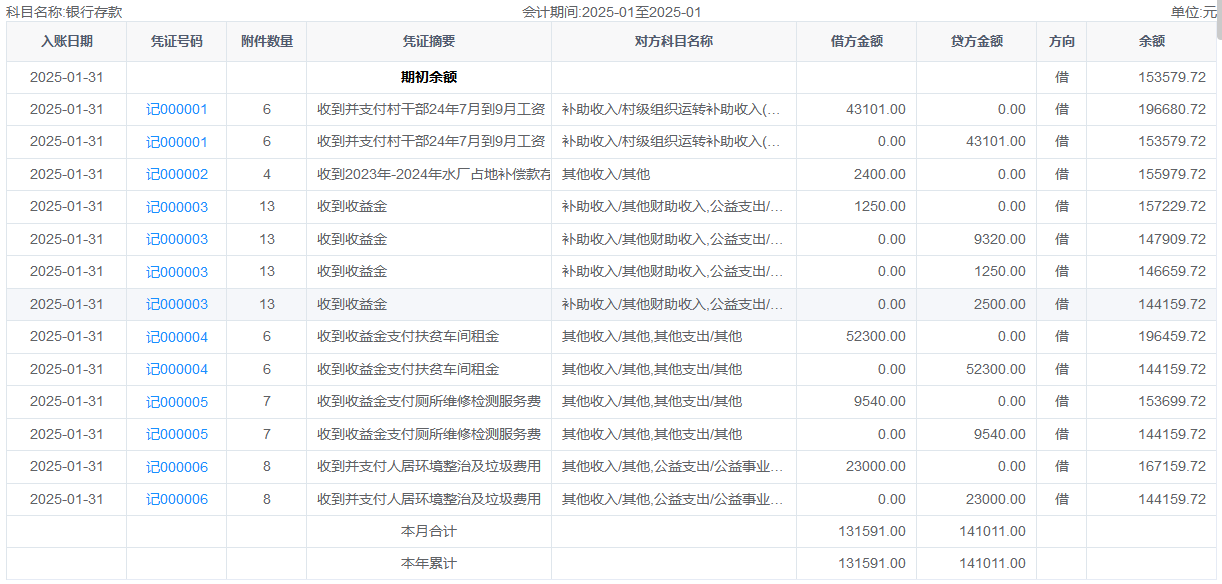Open 记000004 link in the 52300.00 debit row
The image size is (1222, 584).
(x=177, y=337)
